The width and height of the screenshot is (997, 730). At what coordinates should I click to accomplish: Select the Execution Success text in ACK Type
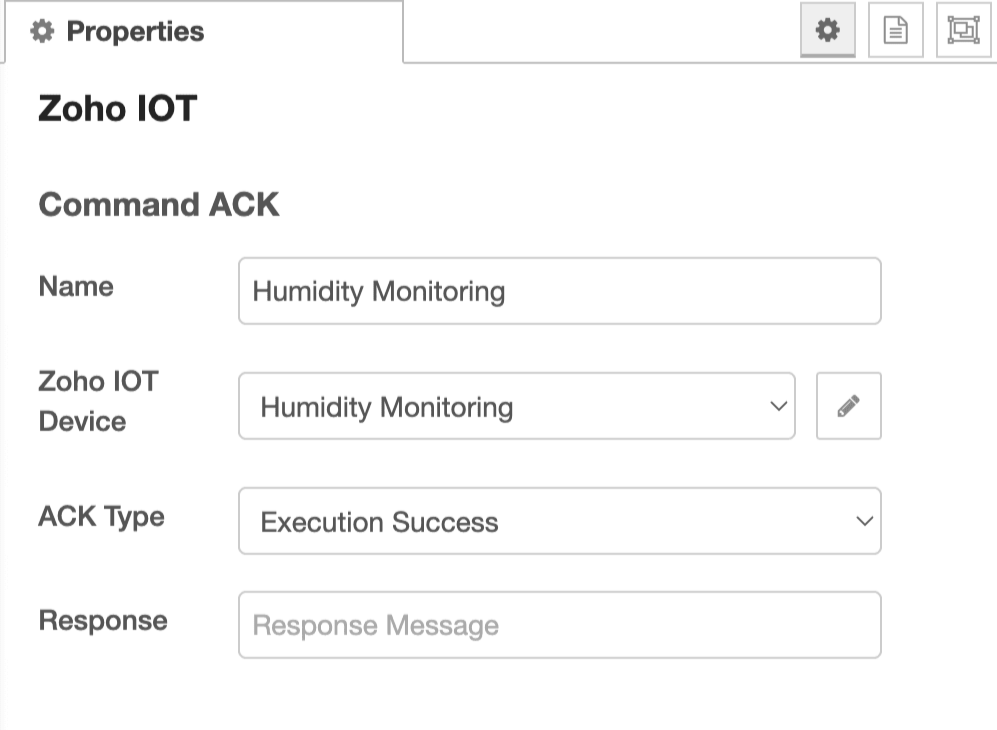[x=379, y=522]
